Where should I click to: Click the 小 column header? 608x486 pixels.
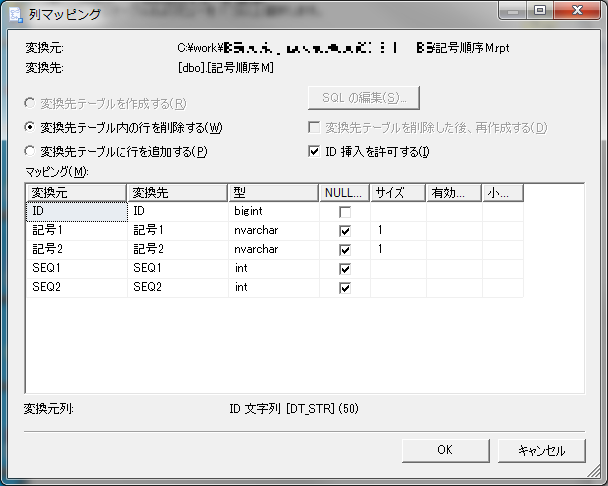pyautogui.click(x=503, y=193)
